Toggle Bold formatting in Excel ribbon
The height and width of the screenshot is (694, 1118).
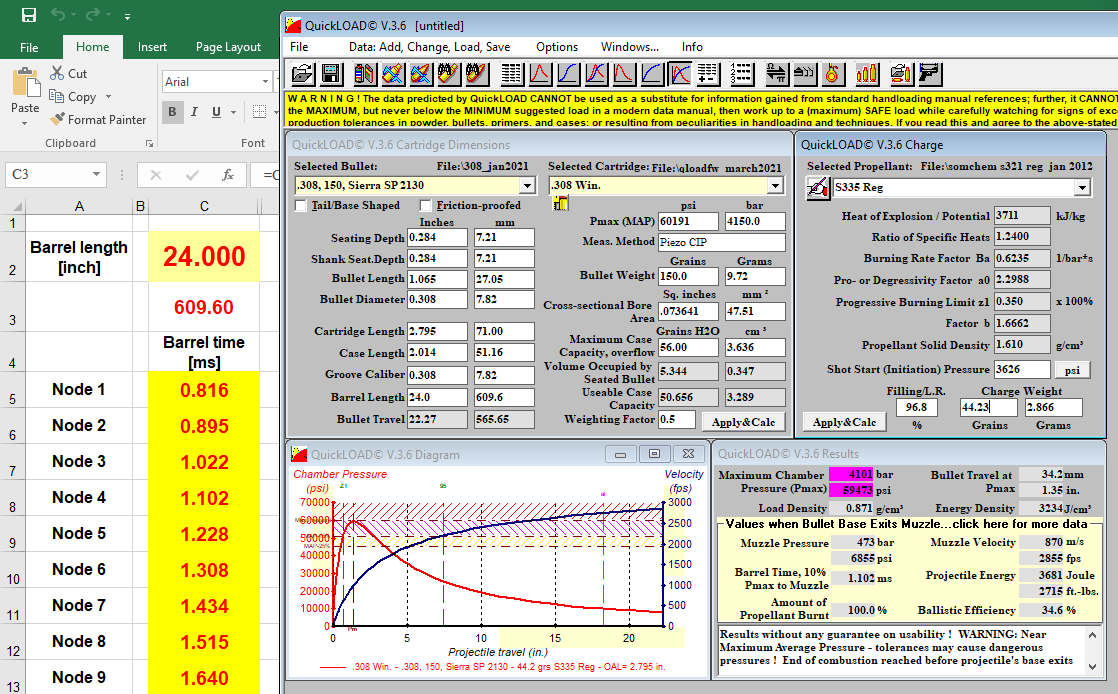(172, 112)
